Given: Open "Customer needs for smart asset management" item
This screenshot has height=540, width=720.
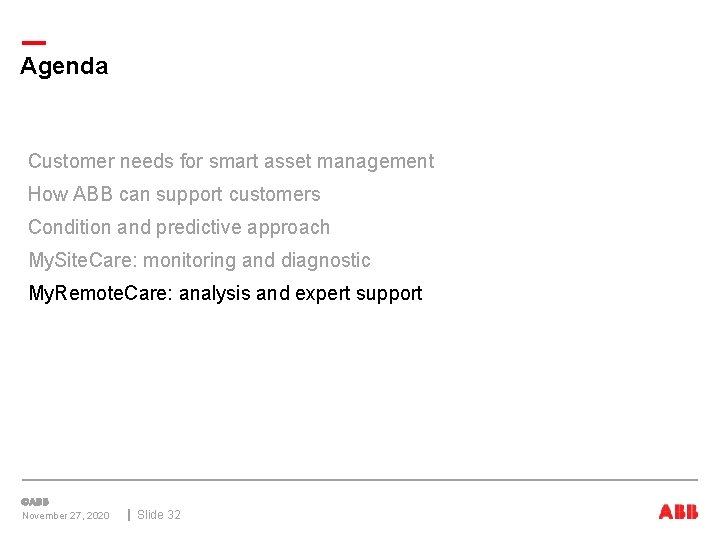Looking at the screenshot, I should tap(231, 161).
